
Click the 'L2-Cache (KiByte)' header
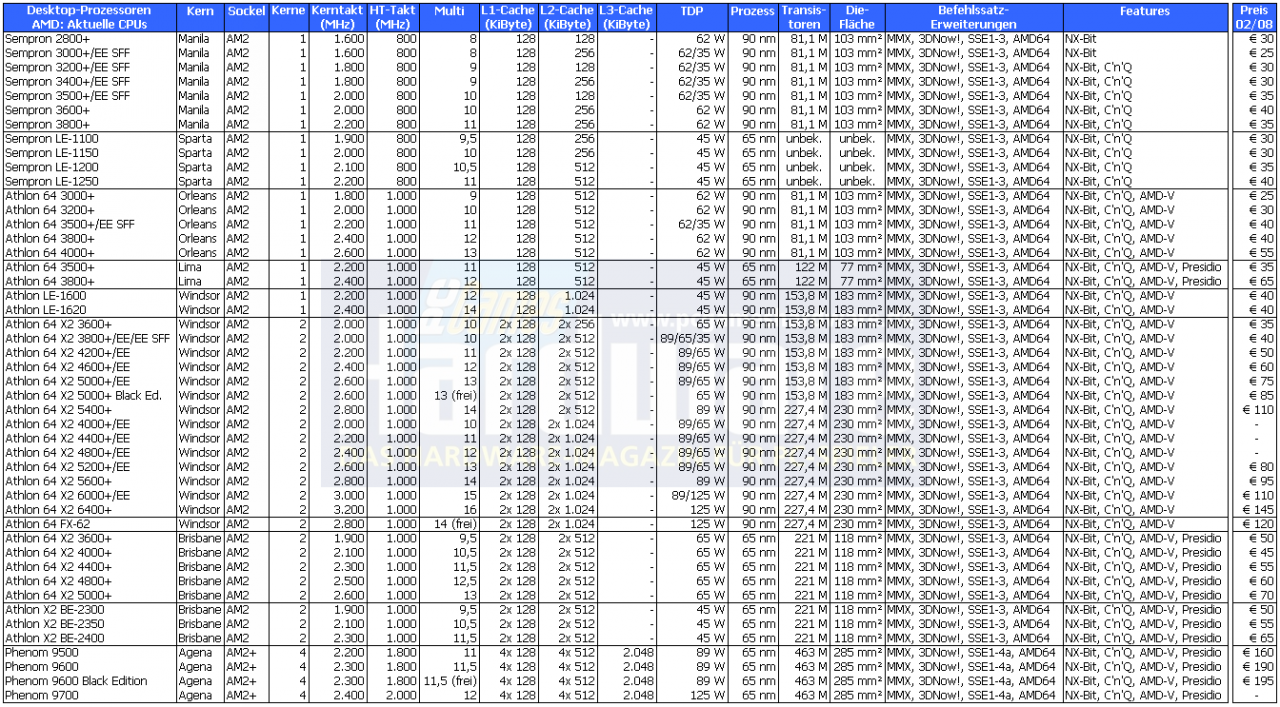(x=568, y=17)
